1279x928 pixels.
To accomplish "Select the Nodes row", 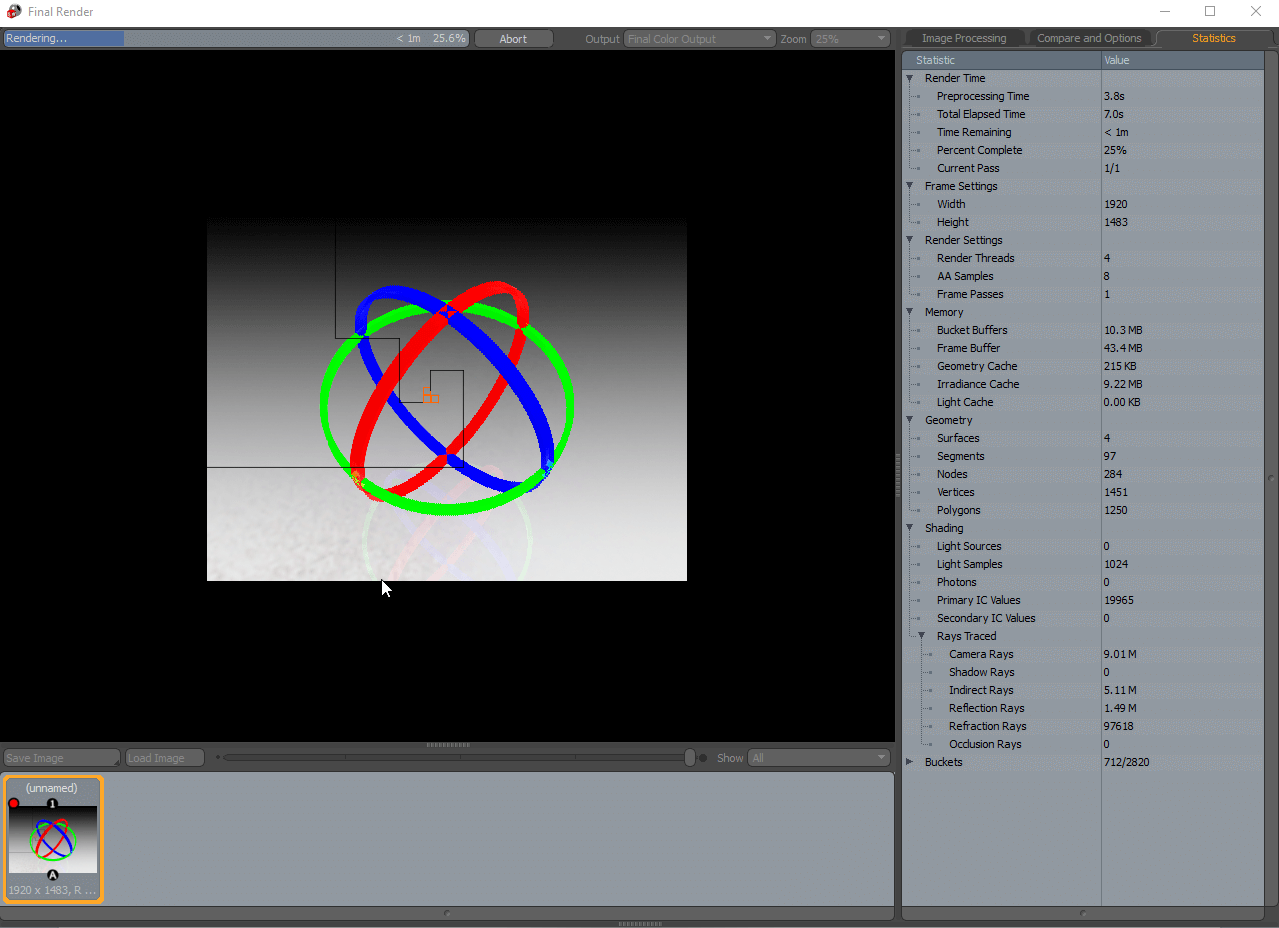I will coord(1084,474).
